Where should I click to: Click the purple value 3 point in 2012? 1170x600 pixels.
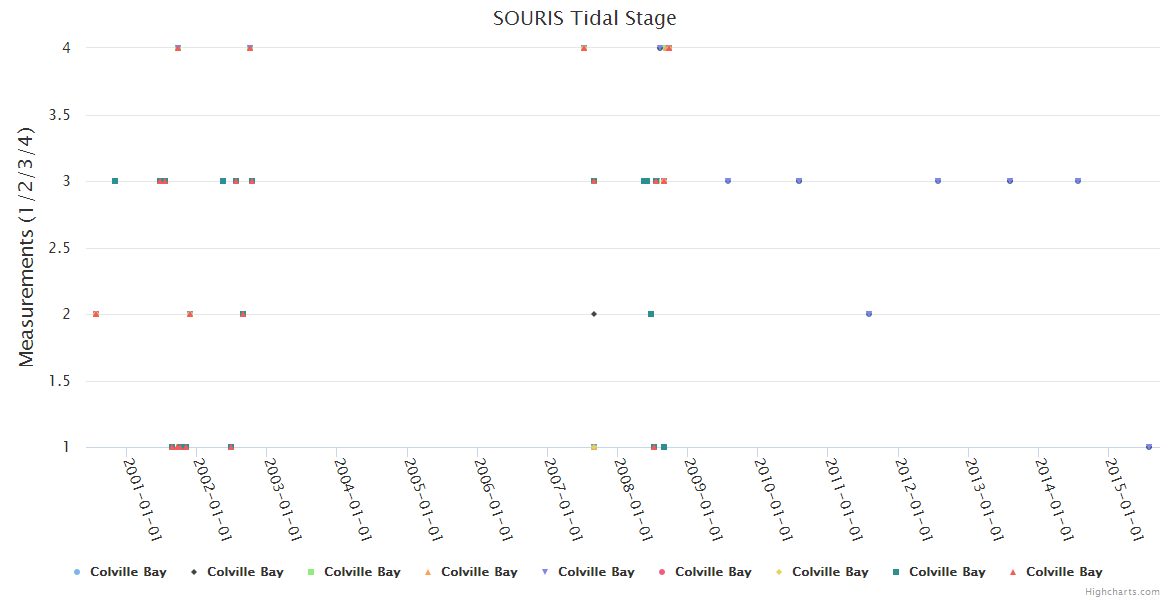pyautogui.click(x=938, y=181)
